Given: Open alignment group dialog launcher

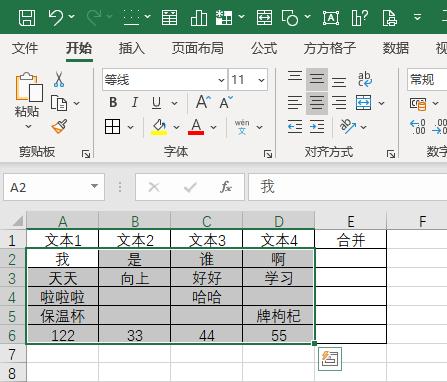Looking at the screenshot, I should coord(391,154).
